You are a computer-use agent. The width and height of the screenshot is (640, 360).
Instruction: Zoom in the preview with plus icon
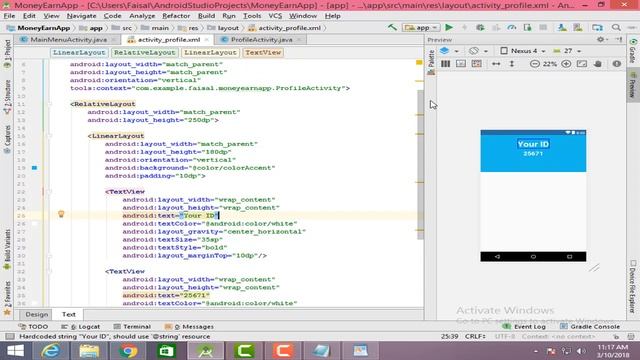point(566,64)
